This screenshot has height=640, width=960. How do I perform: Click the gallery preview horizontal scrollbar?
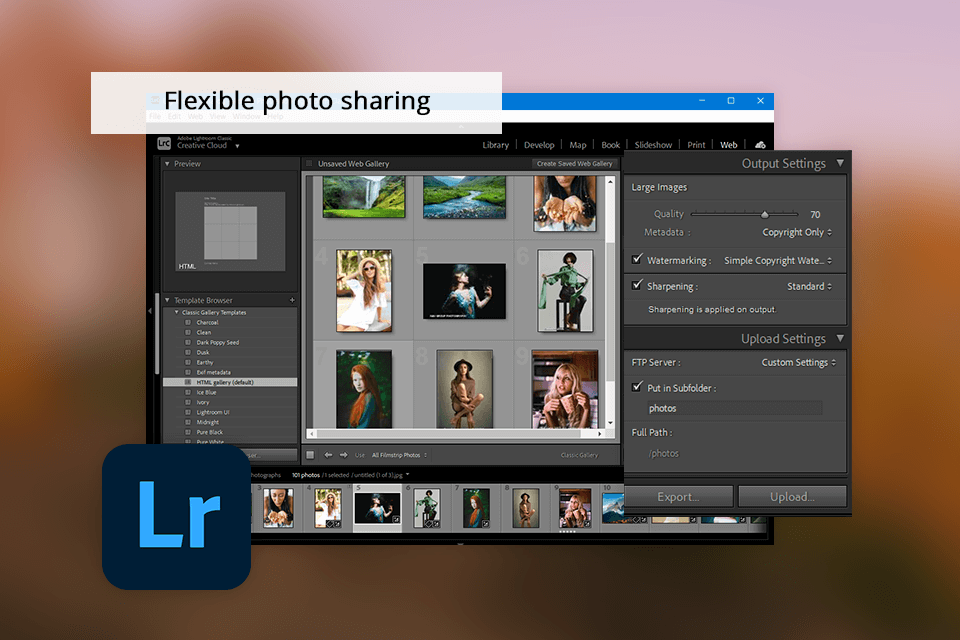point(449,434)
